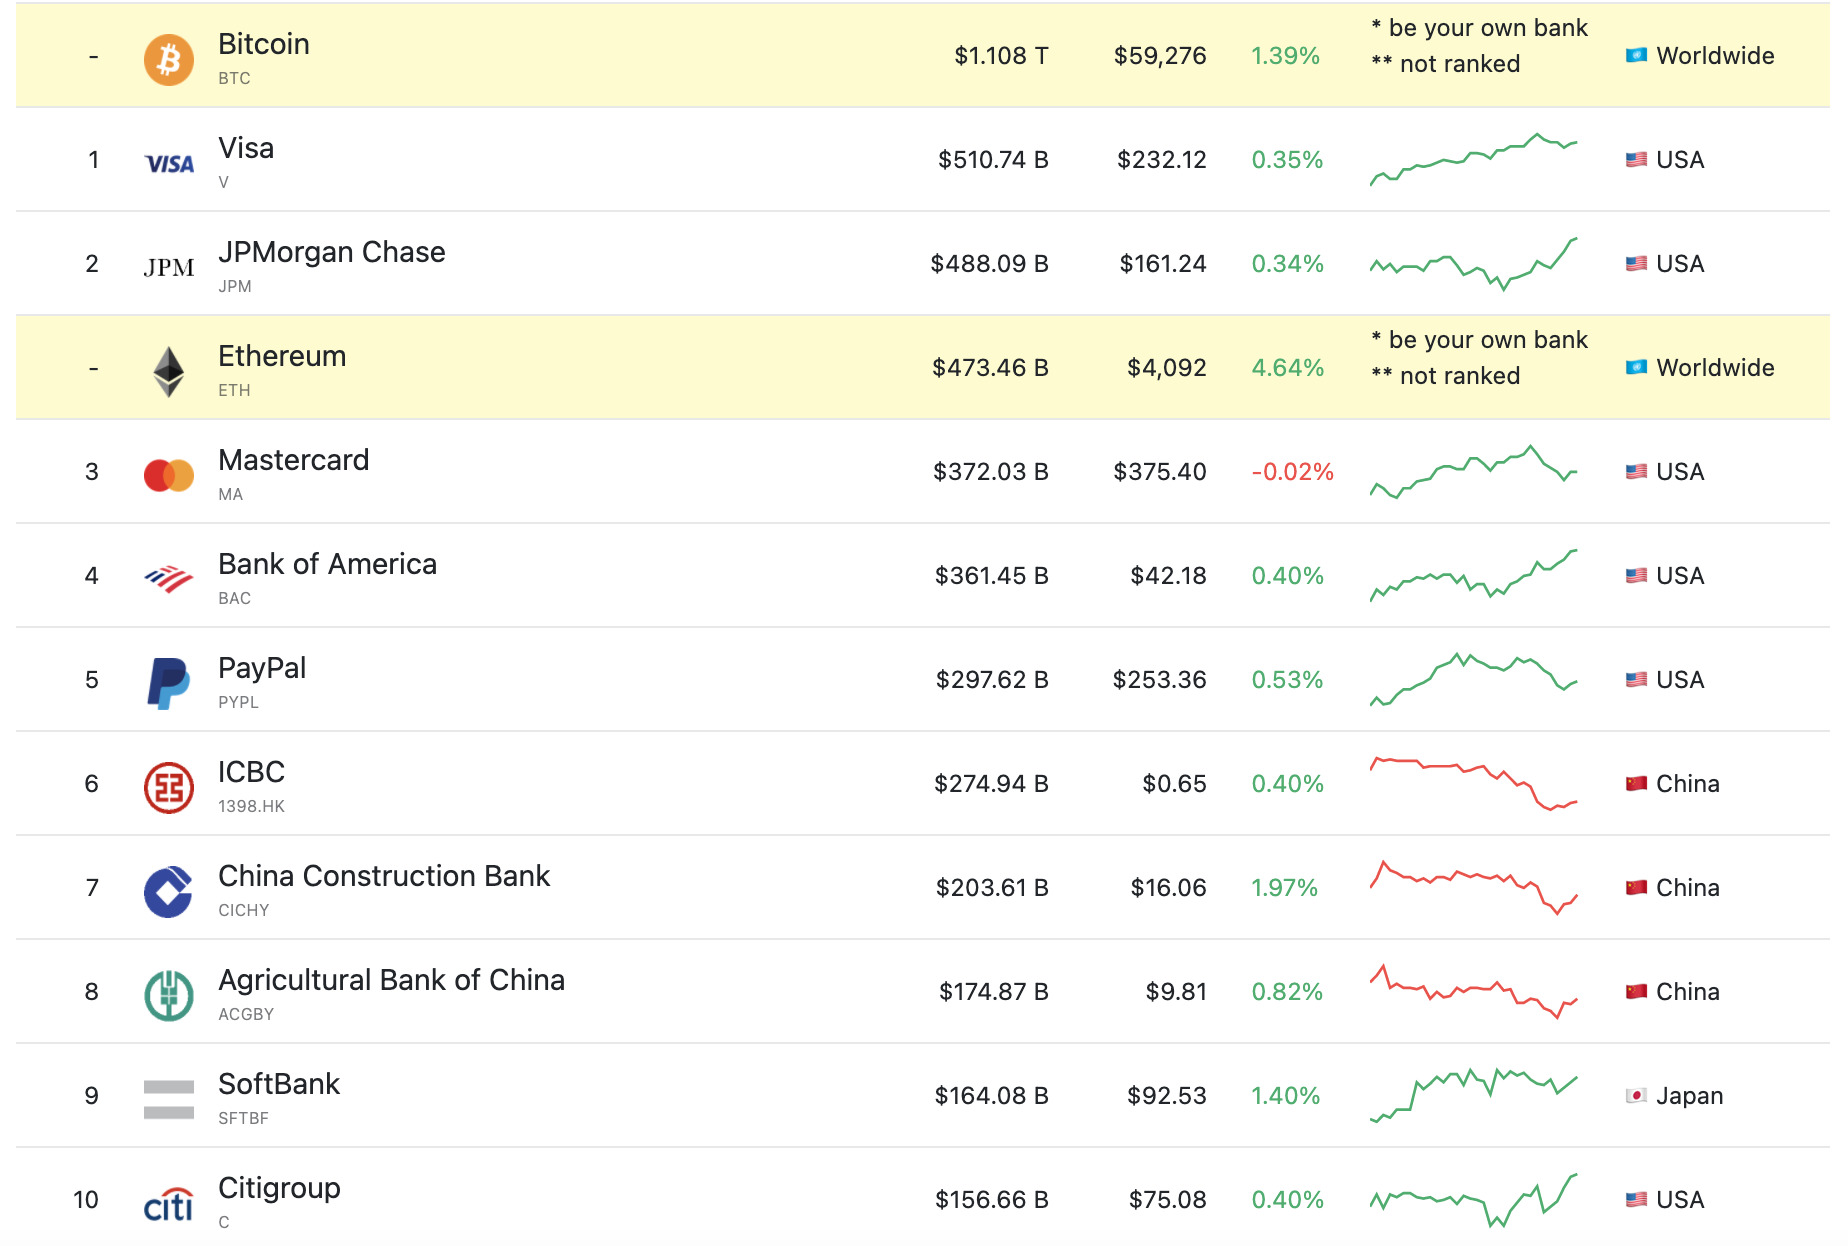Open the Bitcoin name link
Screen dimensions: 1848x1246
(264, 44)
